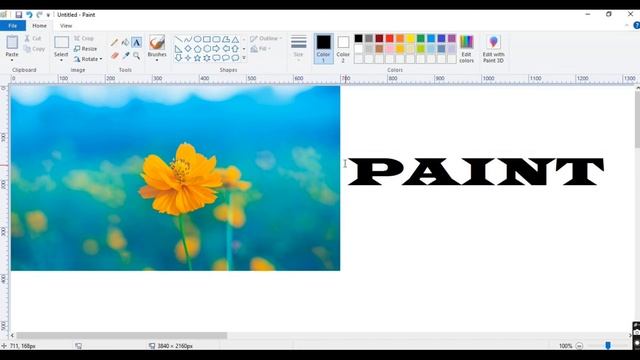This screenshot has height=360, width=640.
Task: Select the Color picker eyedropper tool
Action: coord(125,56)
